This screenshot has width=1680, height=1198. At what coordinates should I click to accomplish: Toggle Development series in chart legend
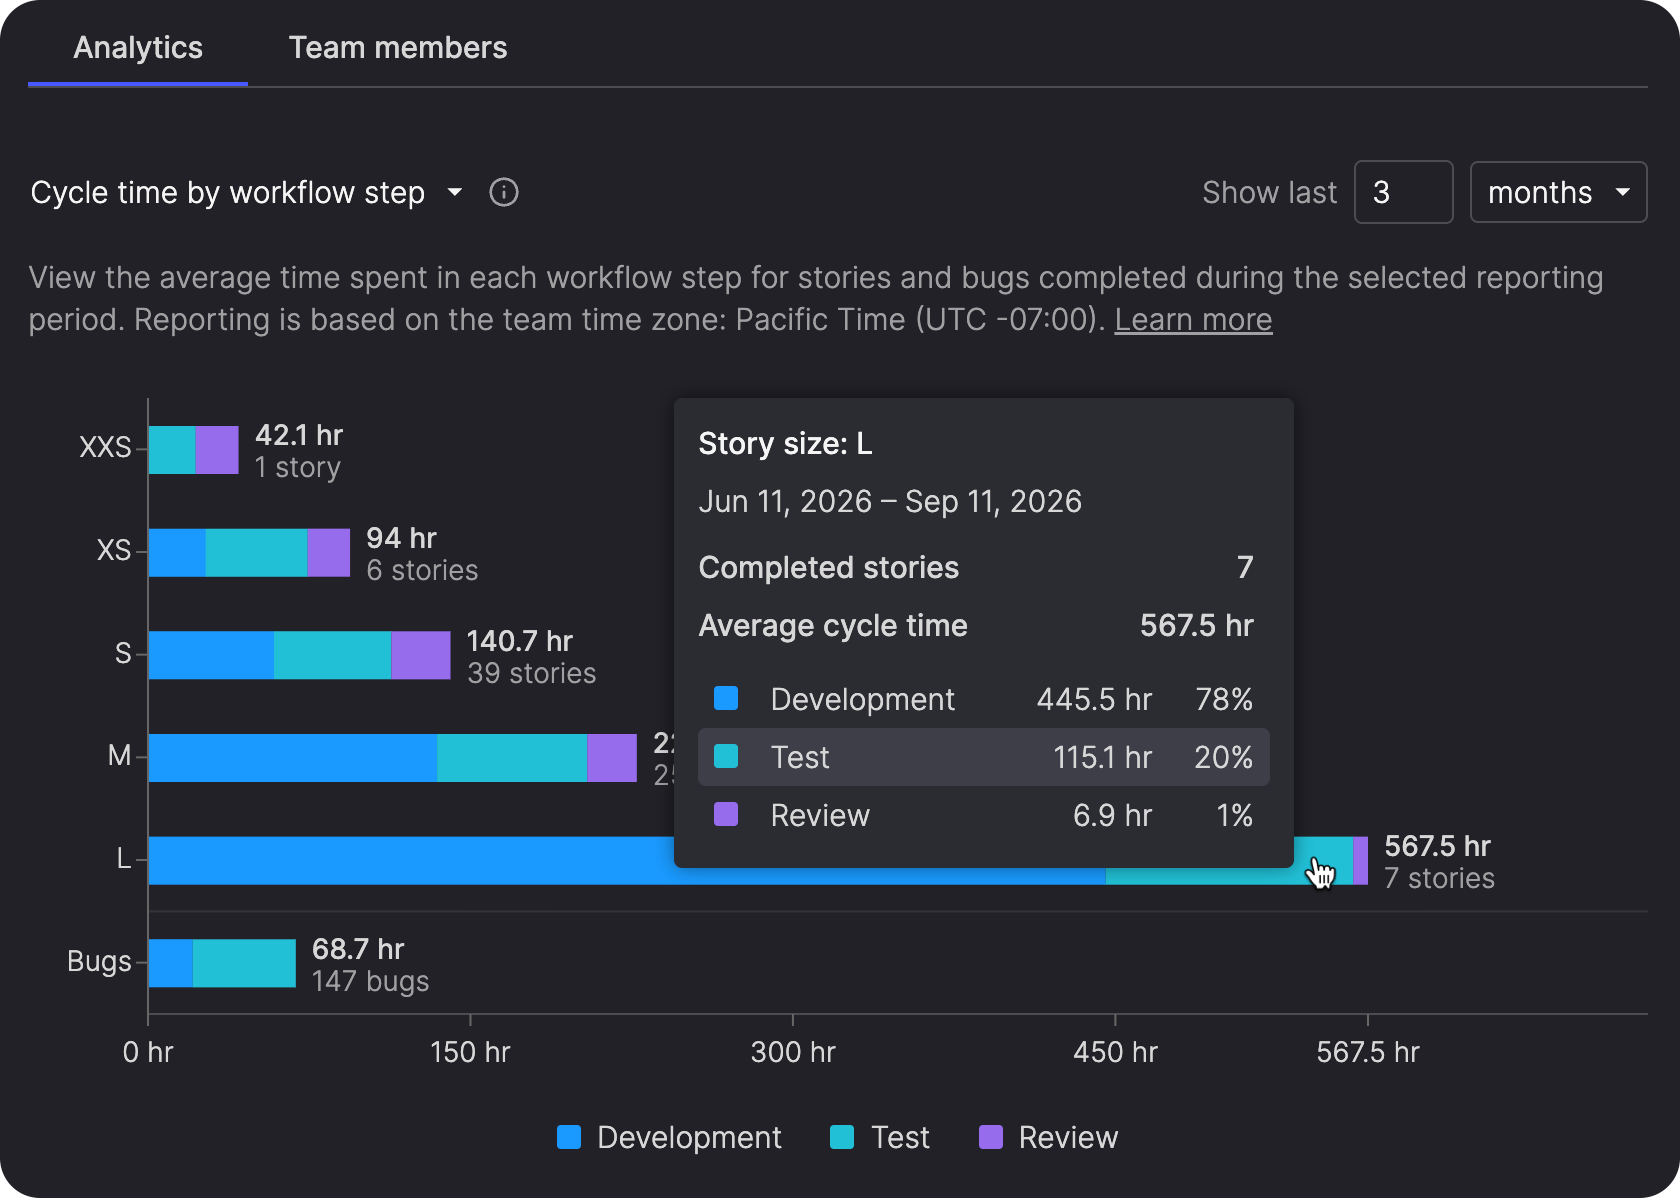tap(669, 1137)
